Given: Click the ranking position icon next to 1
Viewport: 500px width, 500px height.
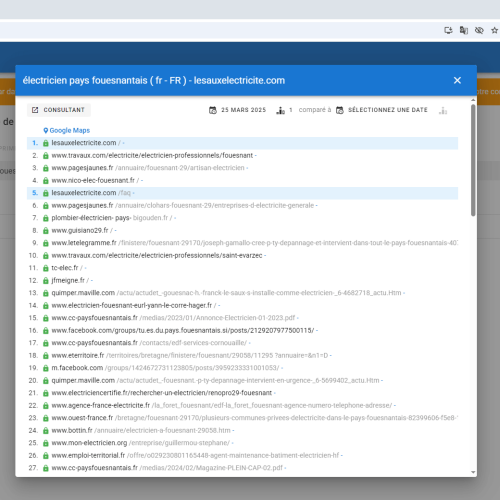Looking at the screenshot, I should (280, 110).
